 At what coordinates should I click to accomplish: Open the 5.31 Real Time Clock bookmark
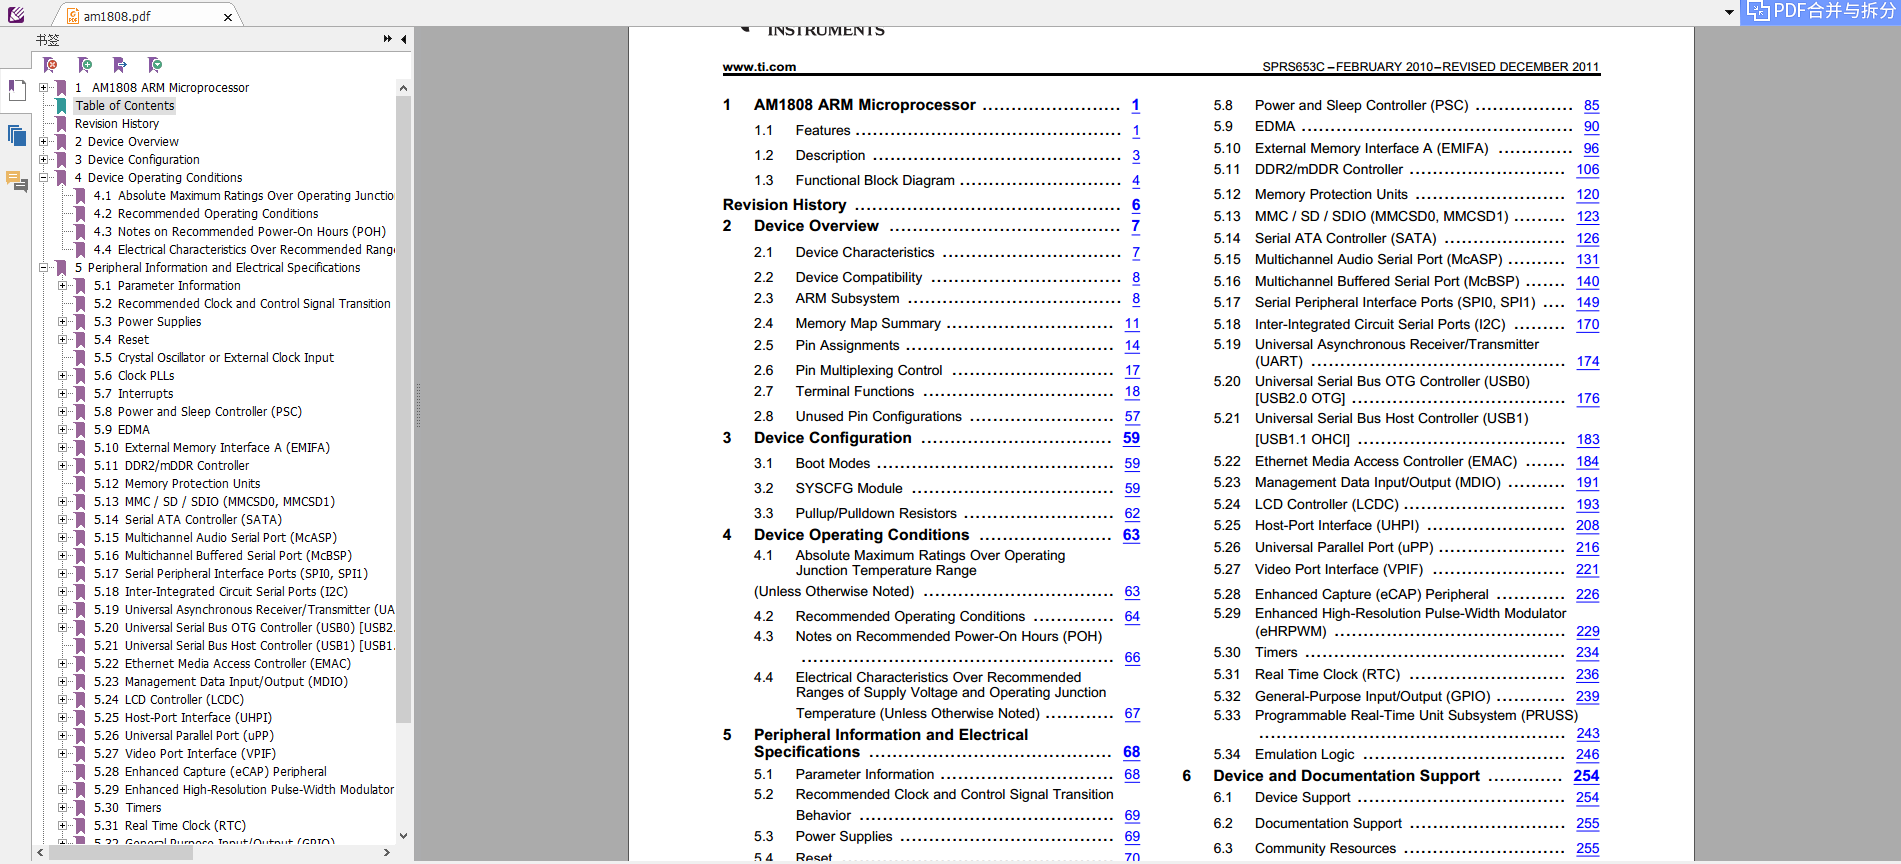tap(169, 826)
